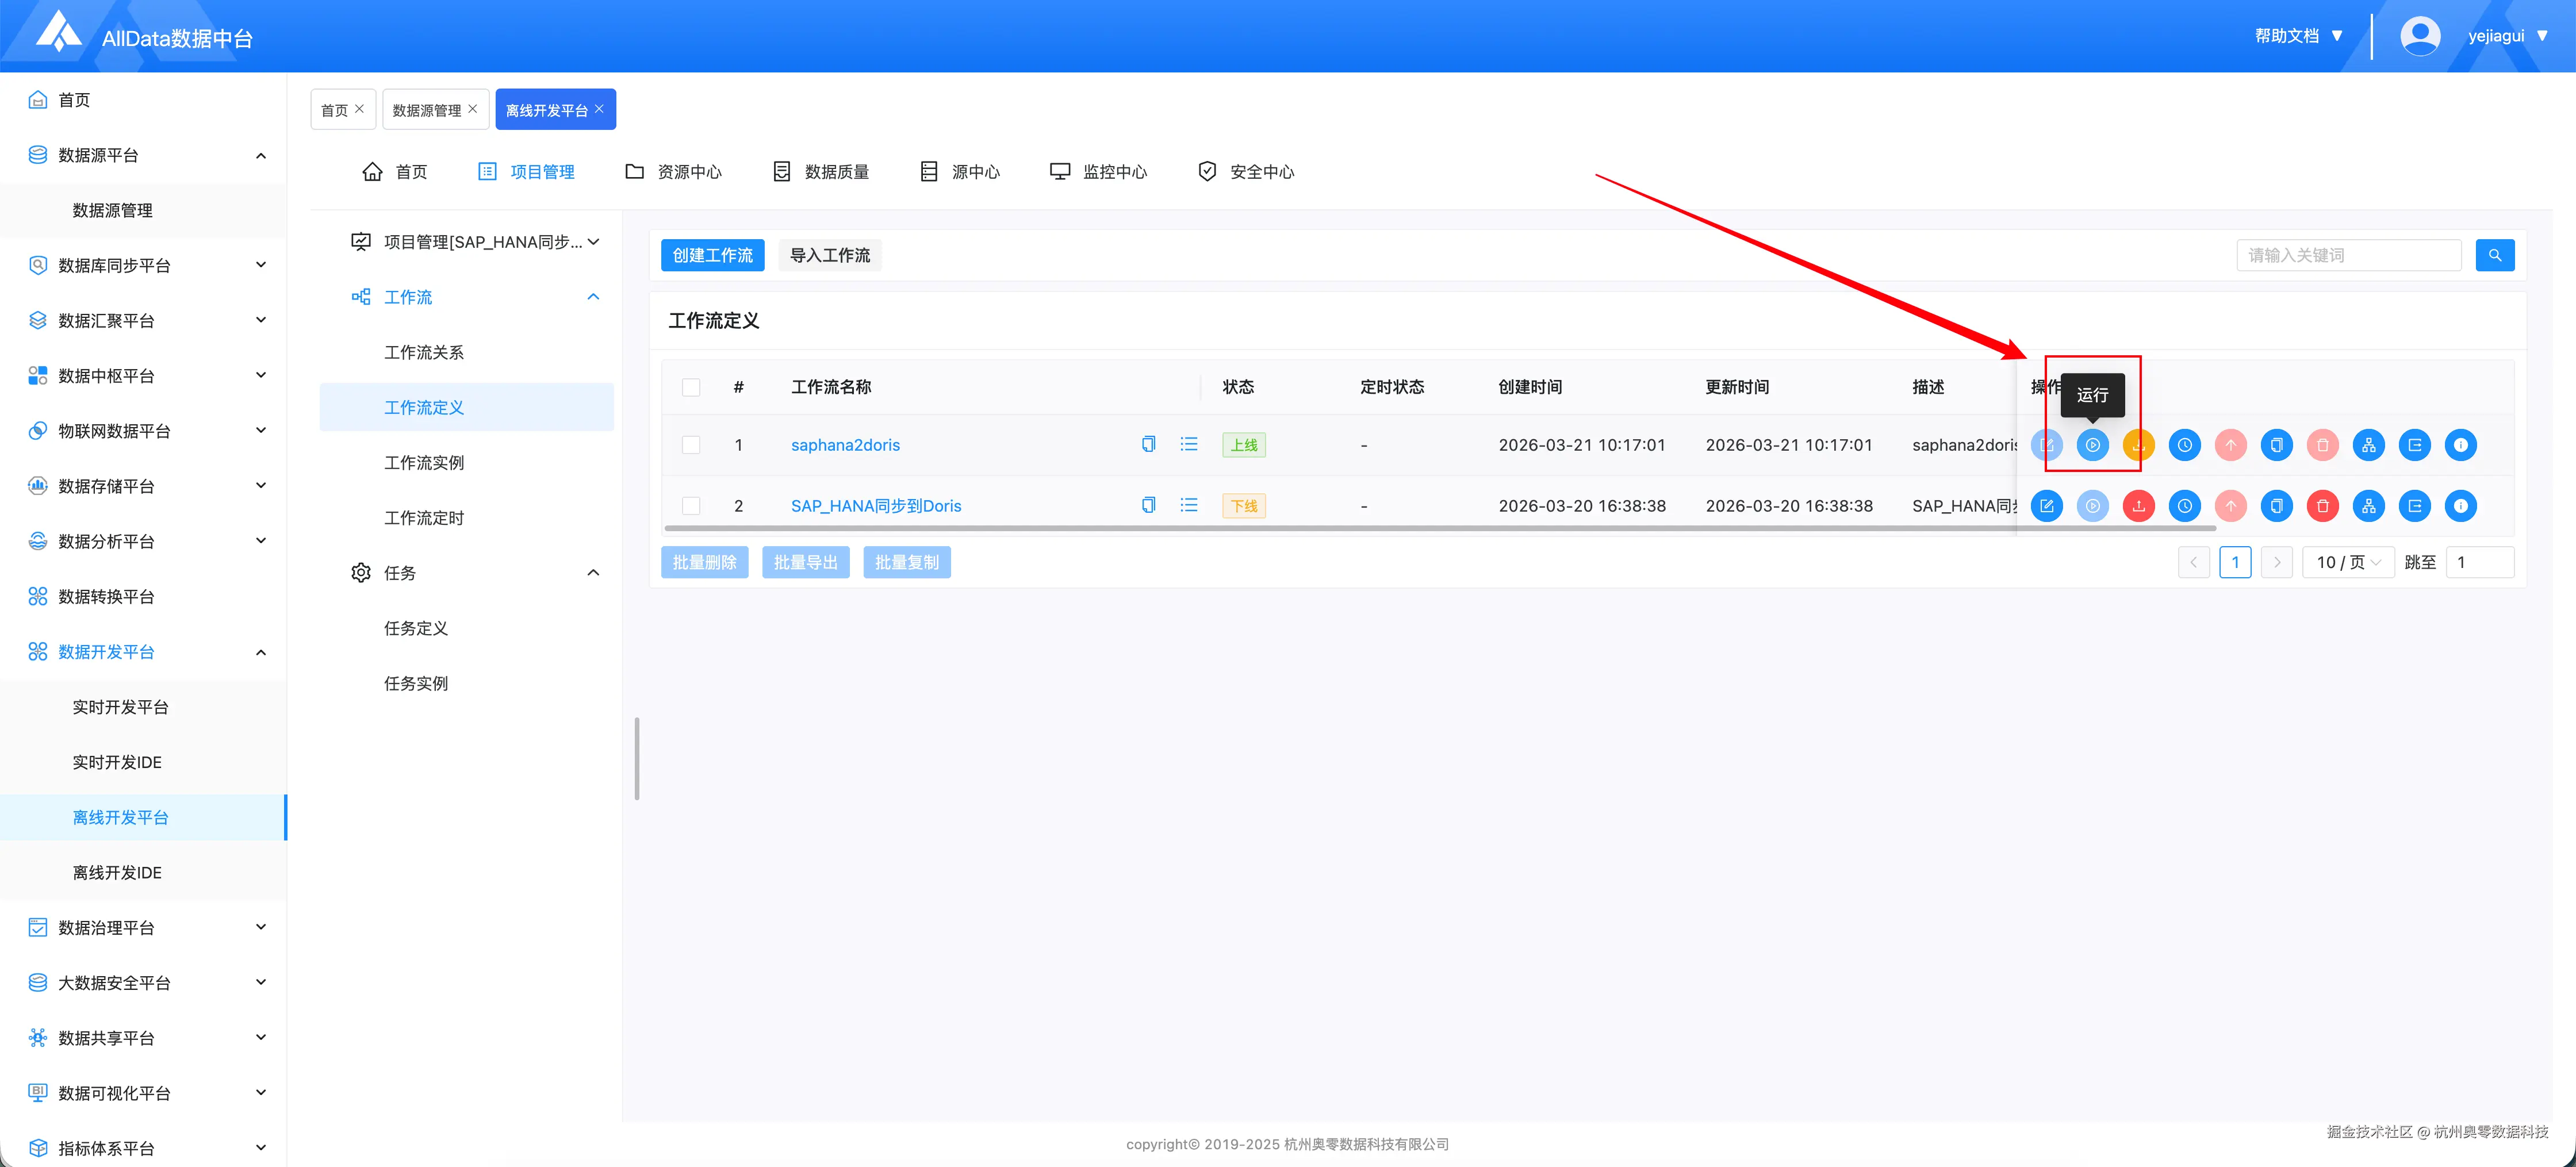Image resolution: width=2576 pixels, height=1167 pixels.
Task: Edit the SAP_HANA同步到Doris workflow
Action: pyautogui.click(x=2046, y=506)
